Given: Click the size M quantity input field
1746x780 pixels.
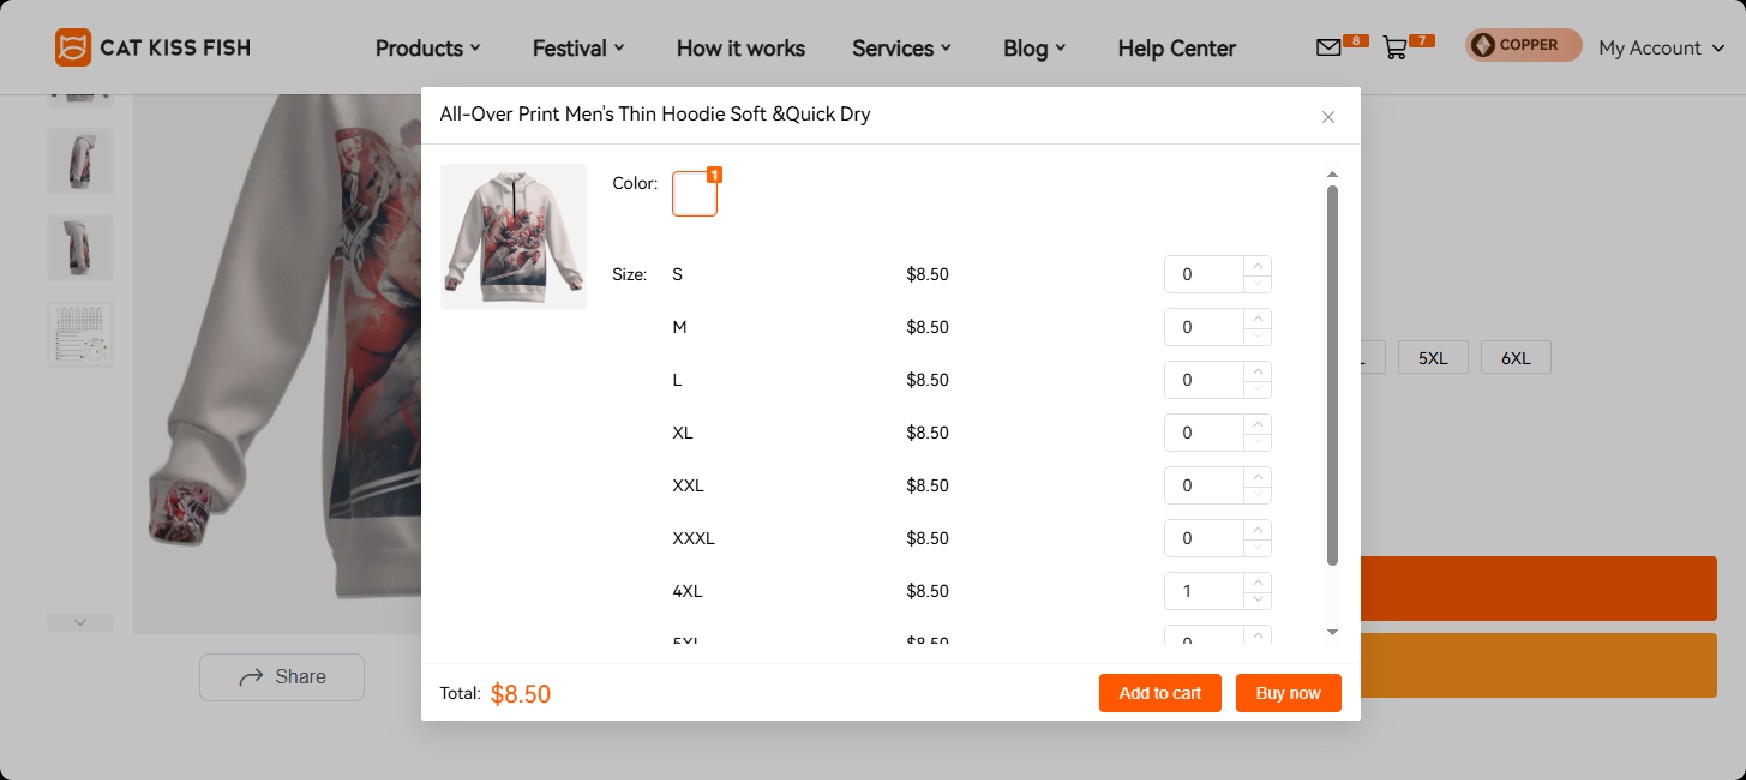Looking at the screenshot, I should [x=1204, y=327].
